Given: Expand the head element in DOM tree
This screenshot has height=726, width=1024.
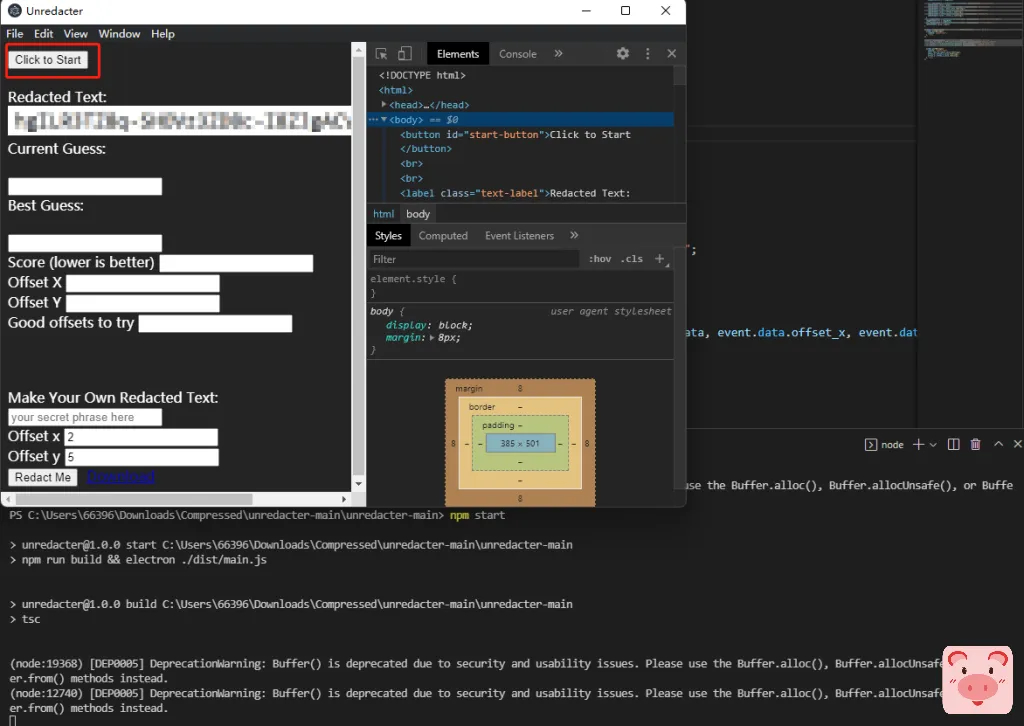Looking at the screenshot, I should [x=385, y=105].
